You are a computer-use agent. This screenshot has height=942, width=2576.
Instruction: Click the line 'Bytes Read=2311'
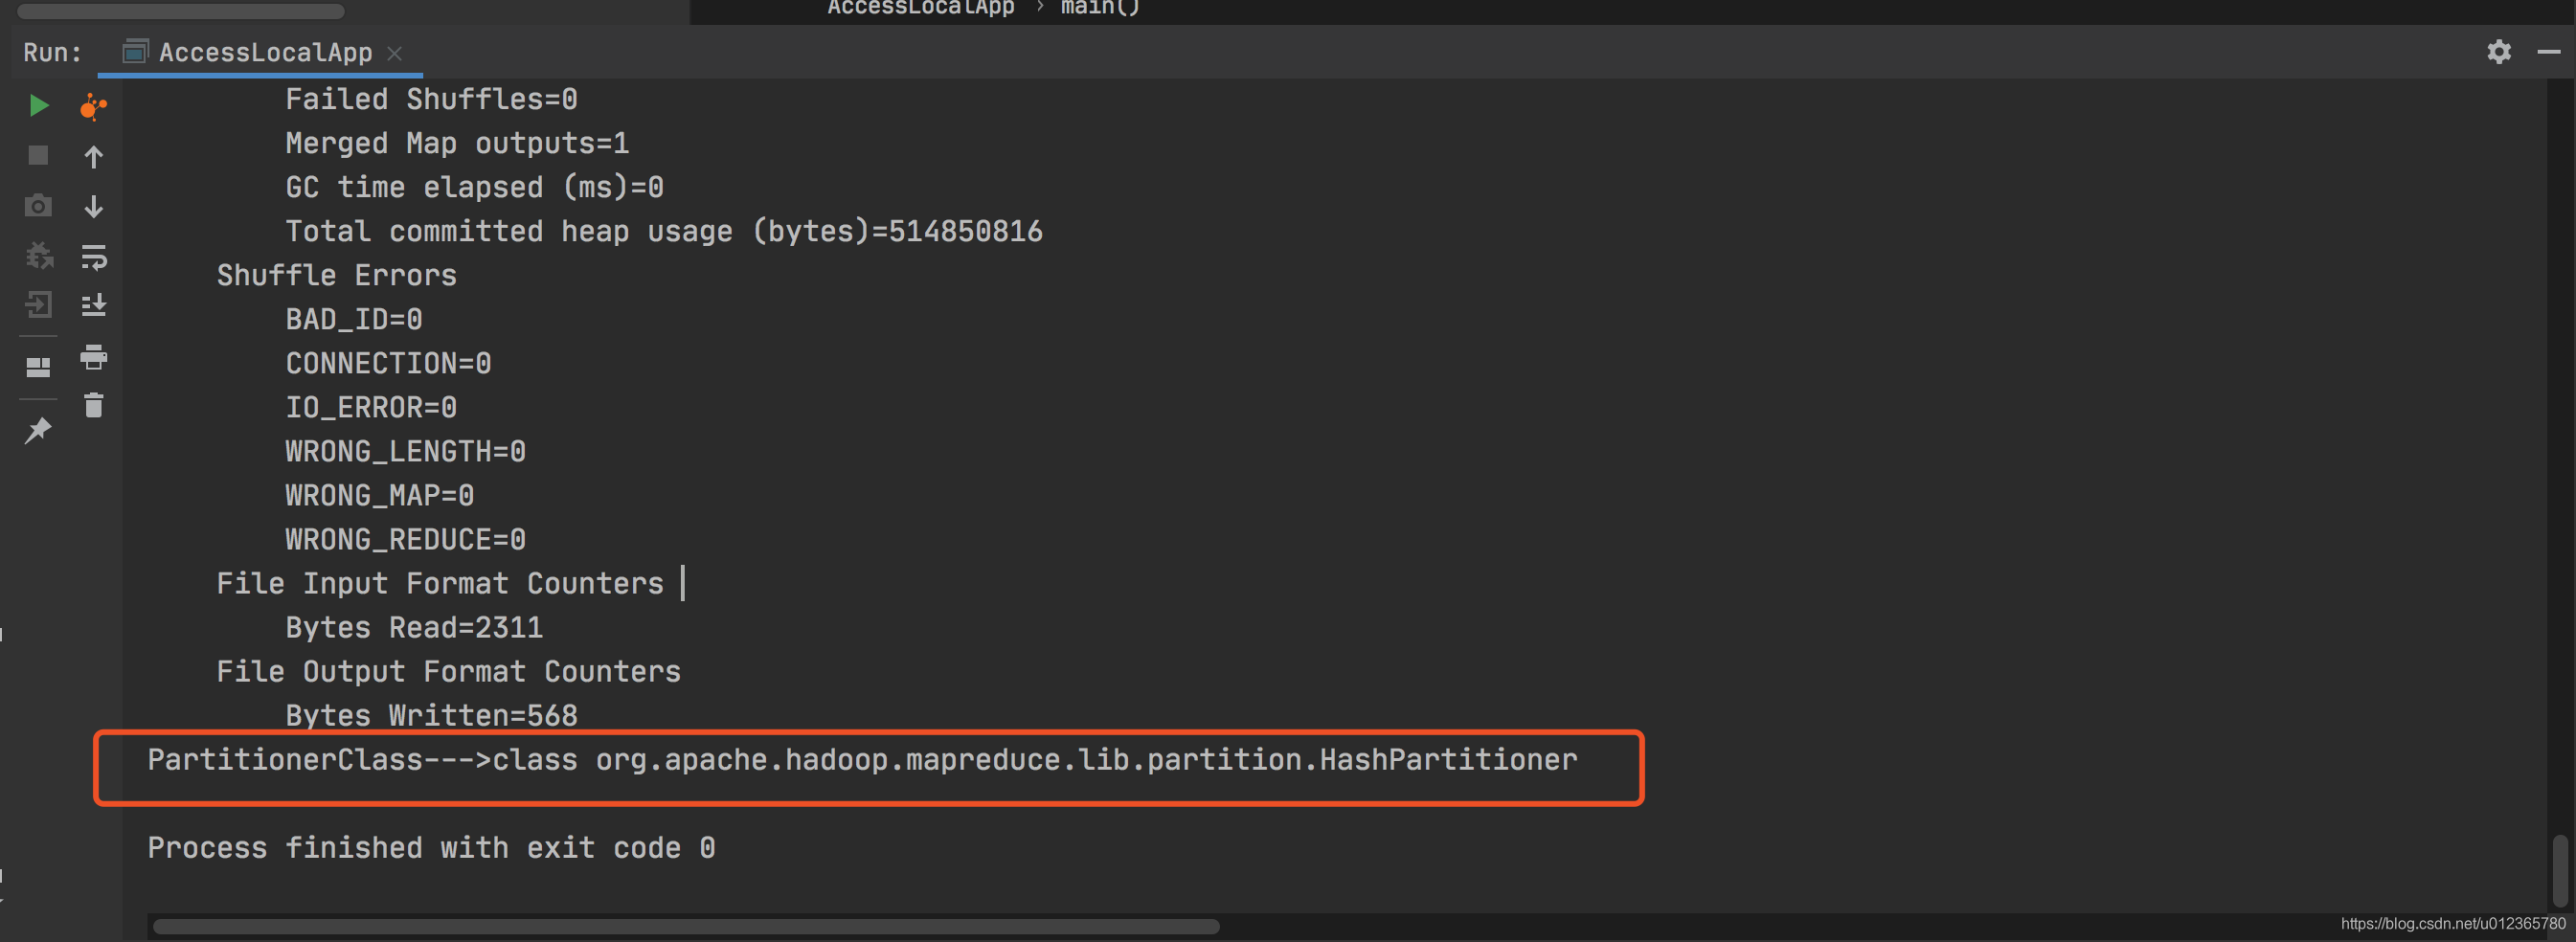[x=414, y=627]
